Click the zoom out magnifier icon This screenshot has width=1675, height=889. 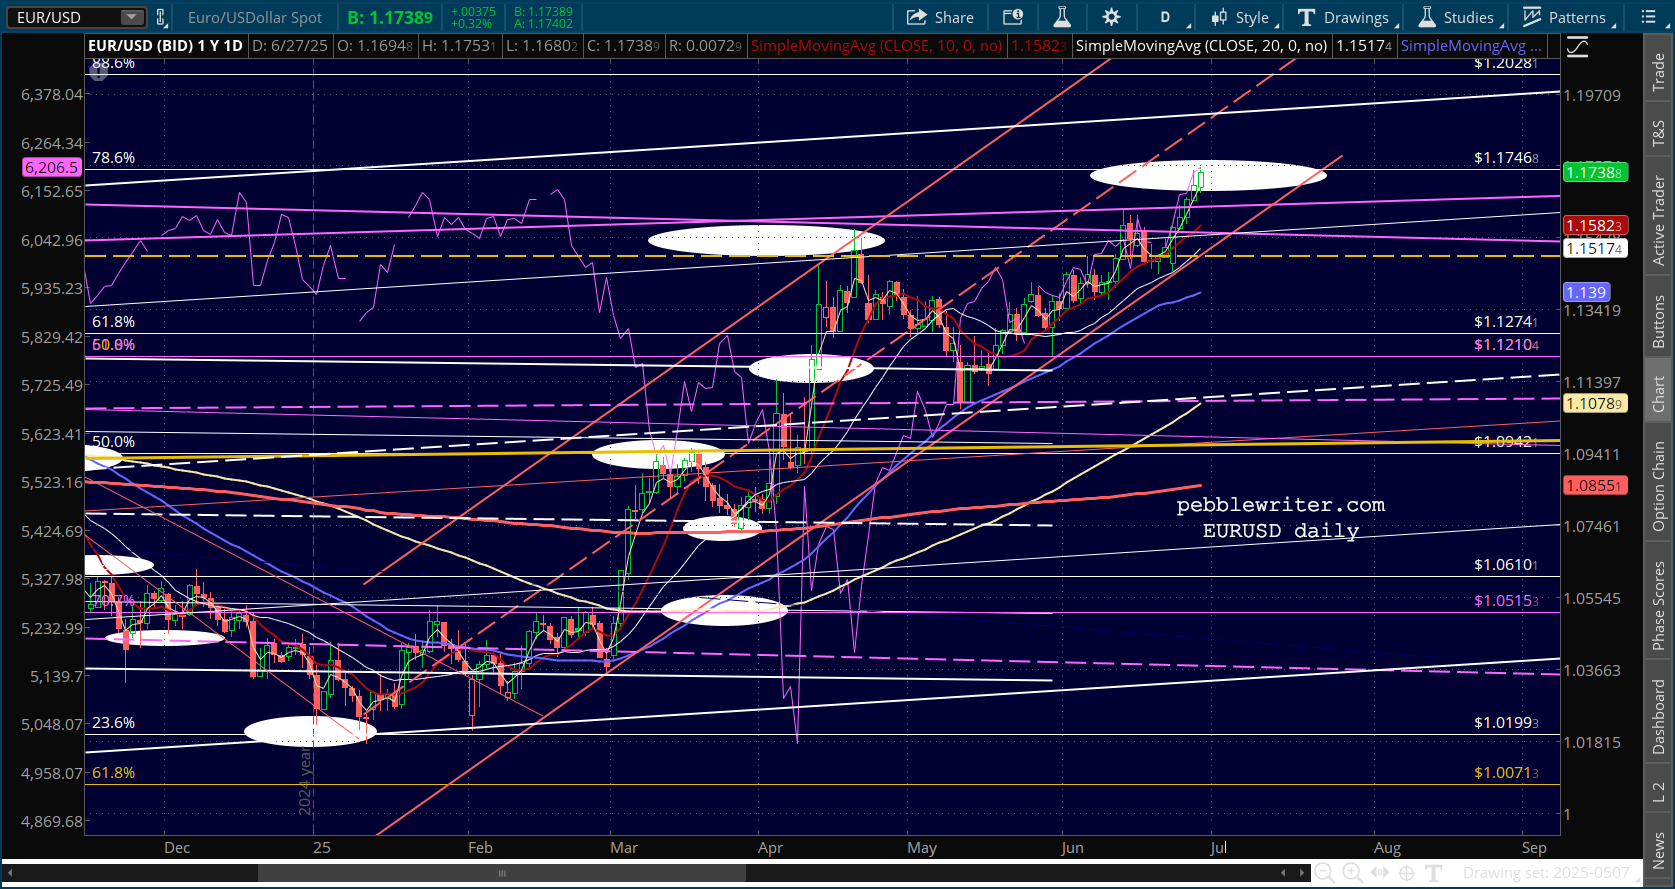[x=1324, y=873]
